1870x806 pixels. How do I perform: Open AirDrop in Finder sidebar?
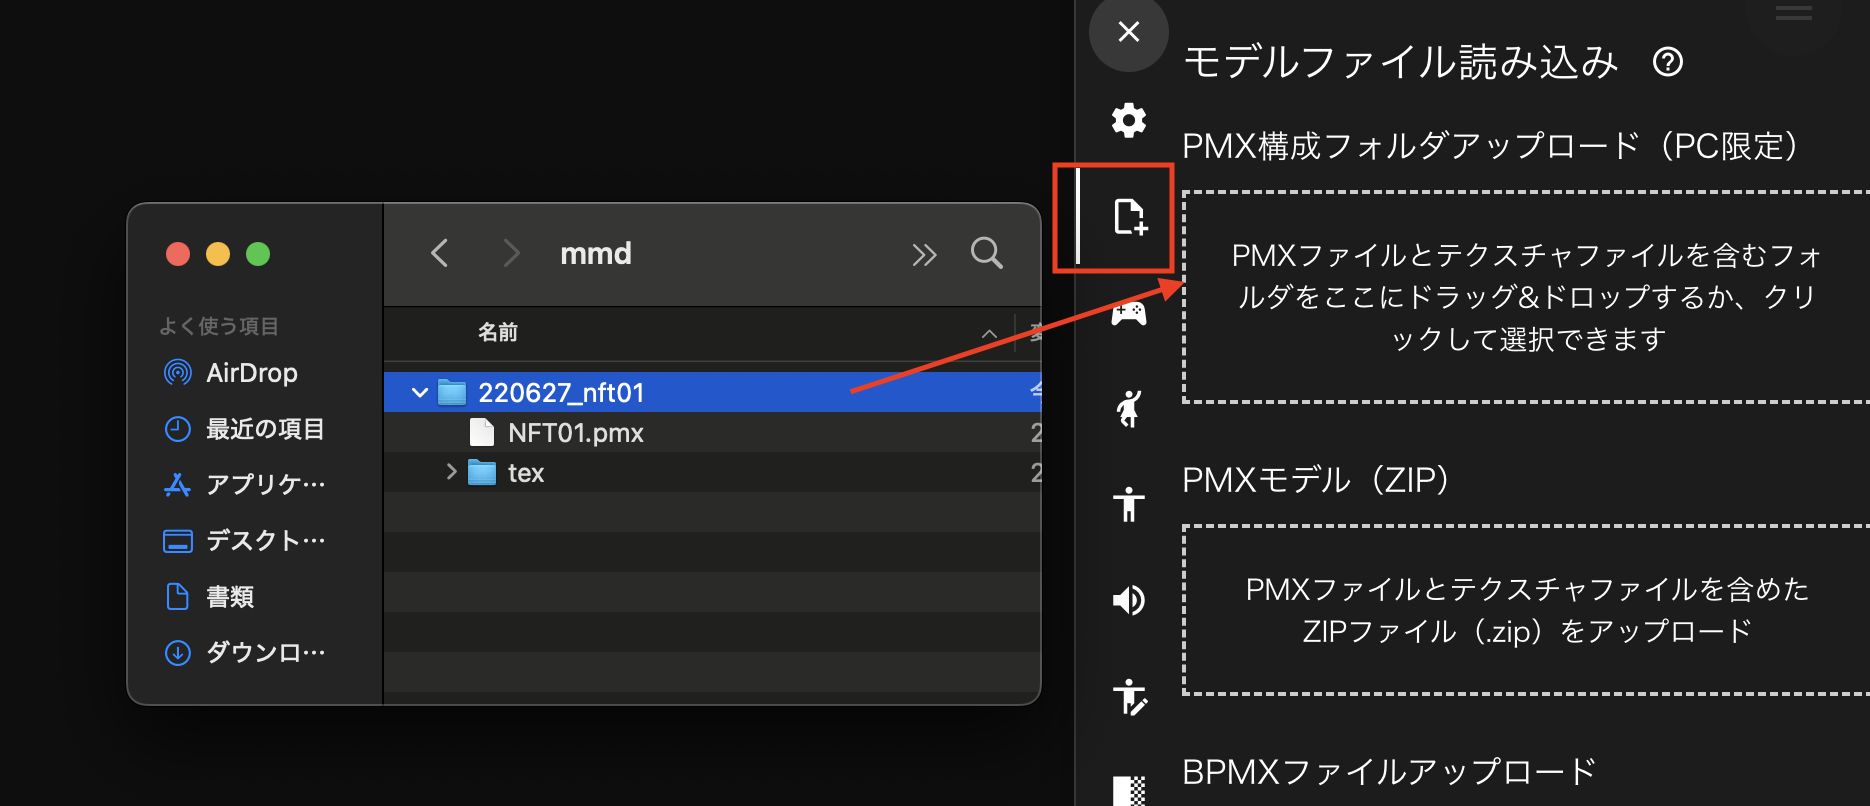point(251,373)
